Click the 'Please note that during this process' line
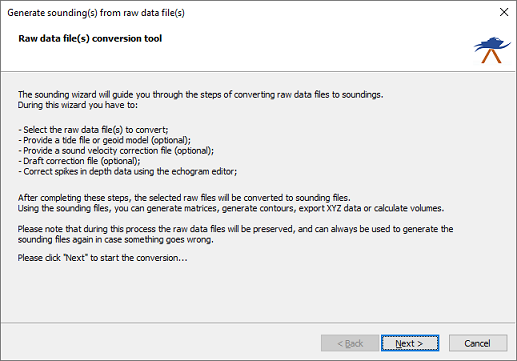 (x=235, y=229)
